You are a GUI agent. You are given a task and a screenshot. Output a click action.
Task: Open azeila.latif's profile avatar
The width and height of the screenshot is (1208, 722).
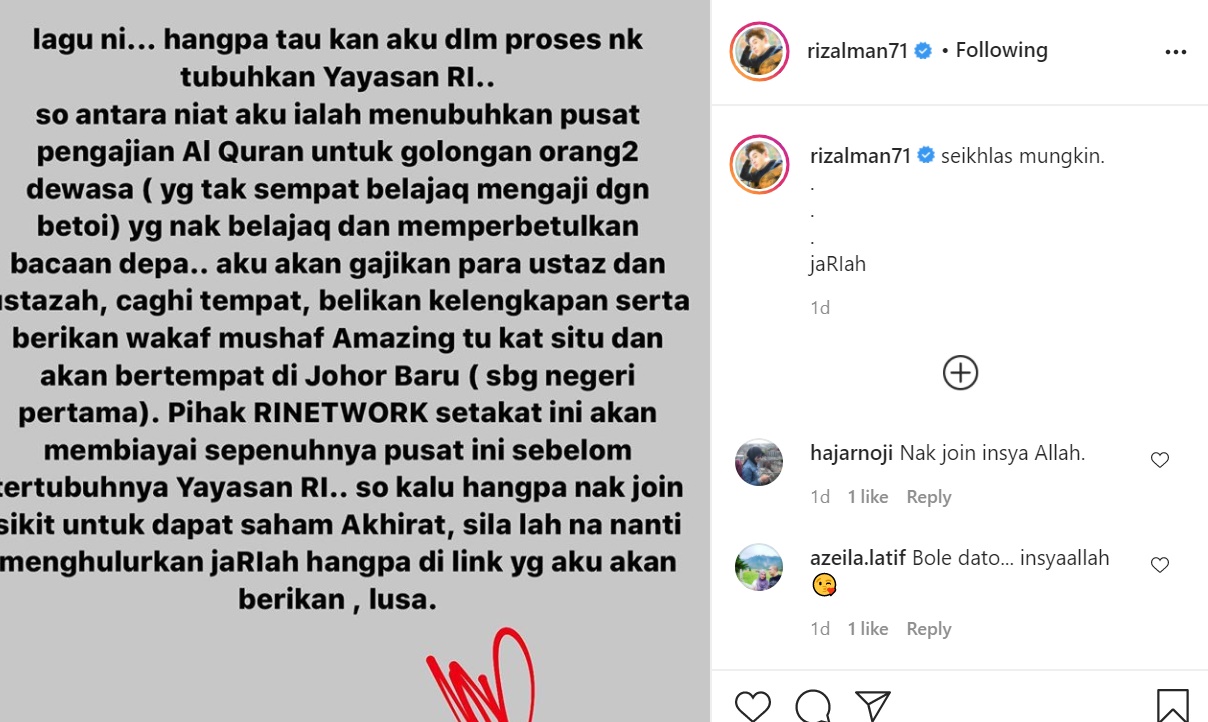click(x=759, y=567)
